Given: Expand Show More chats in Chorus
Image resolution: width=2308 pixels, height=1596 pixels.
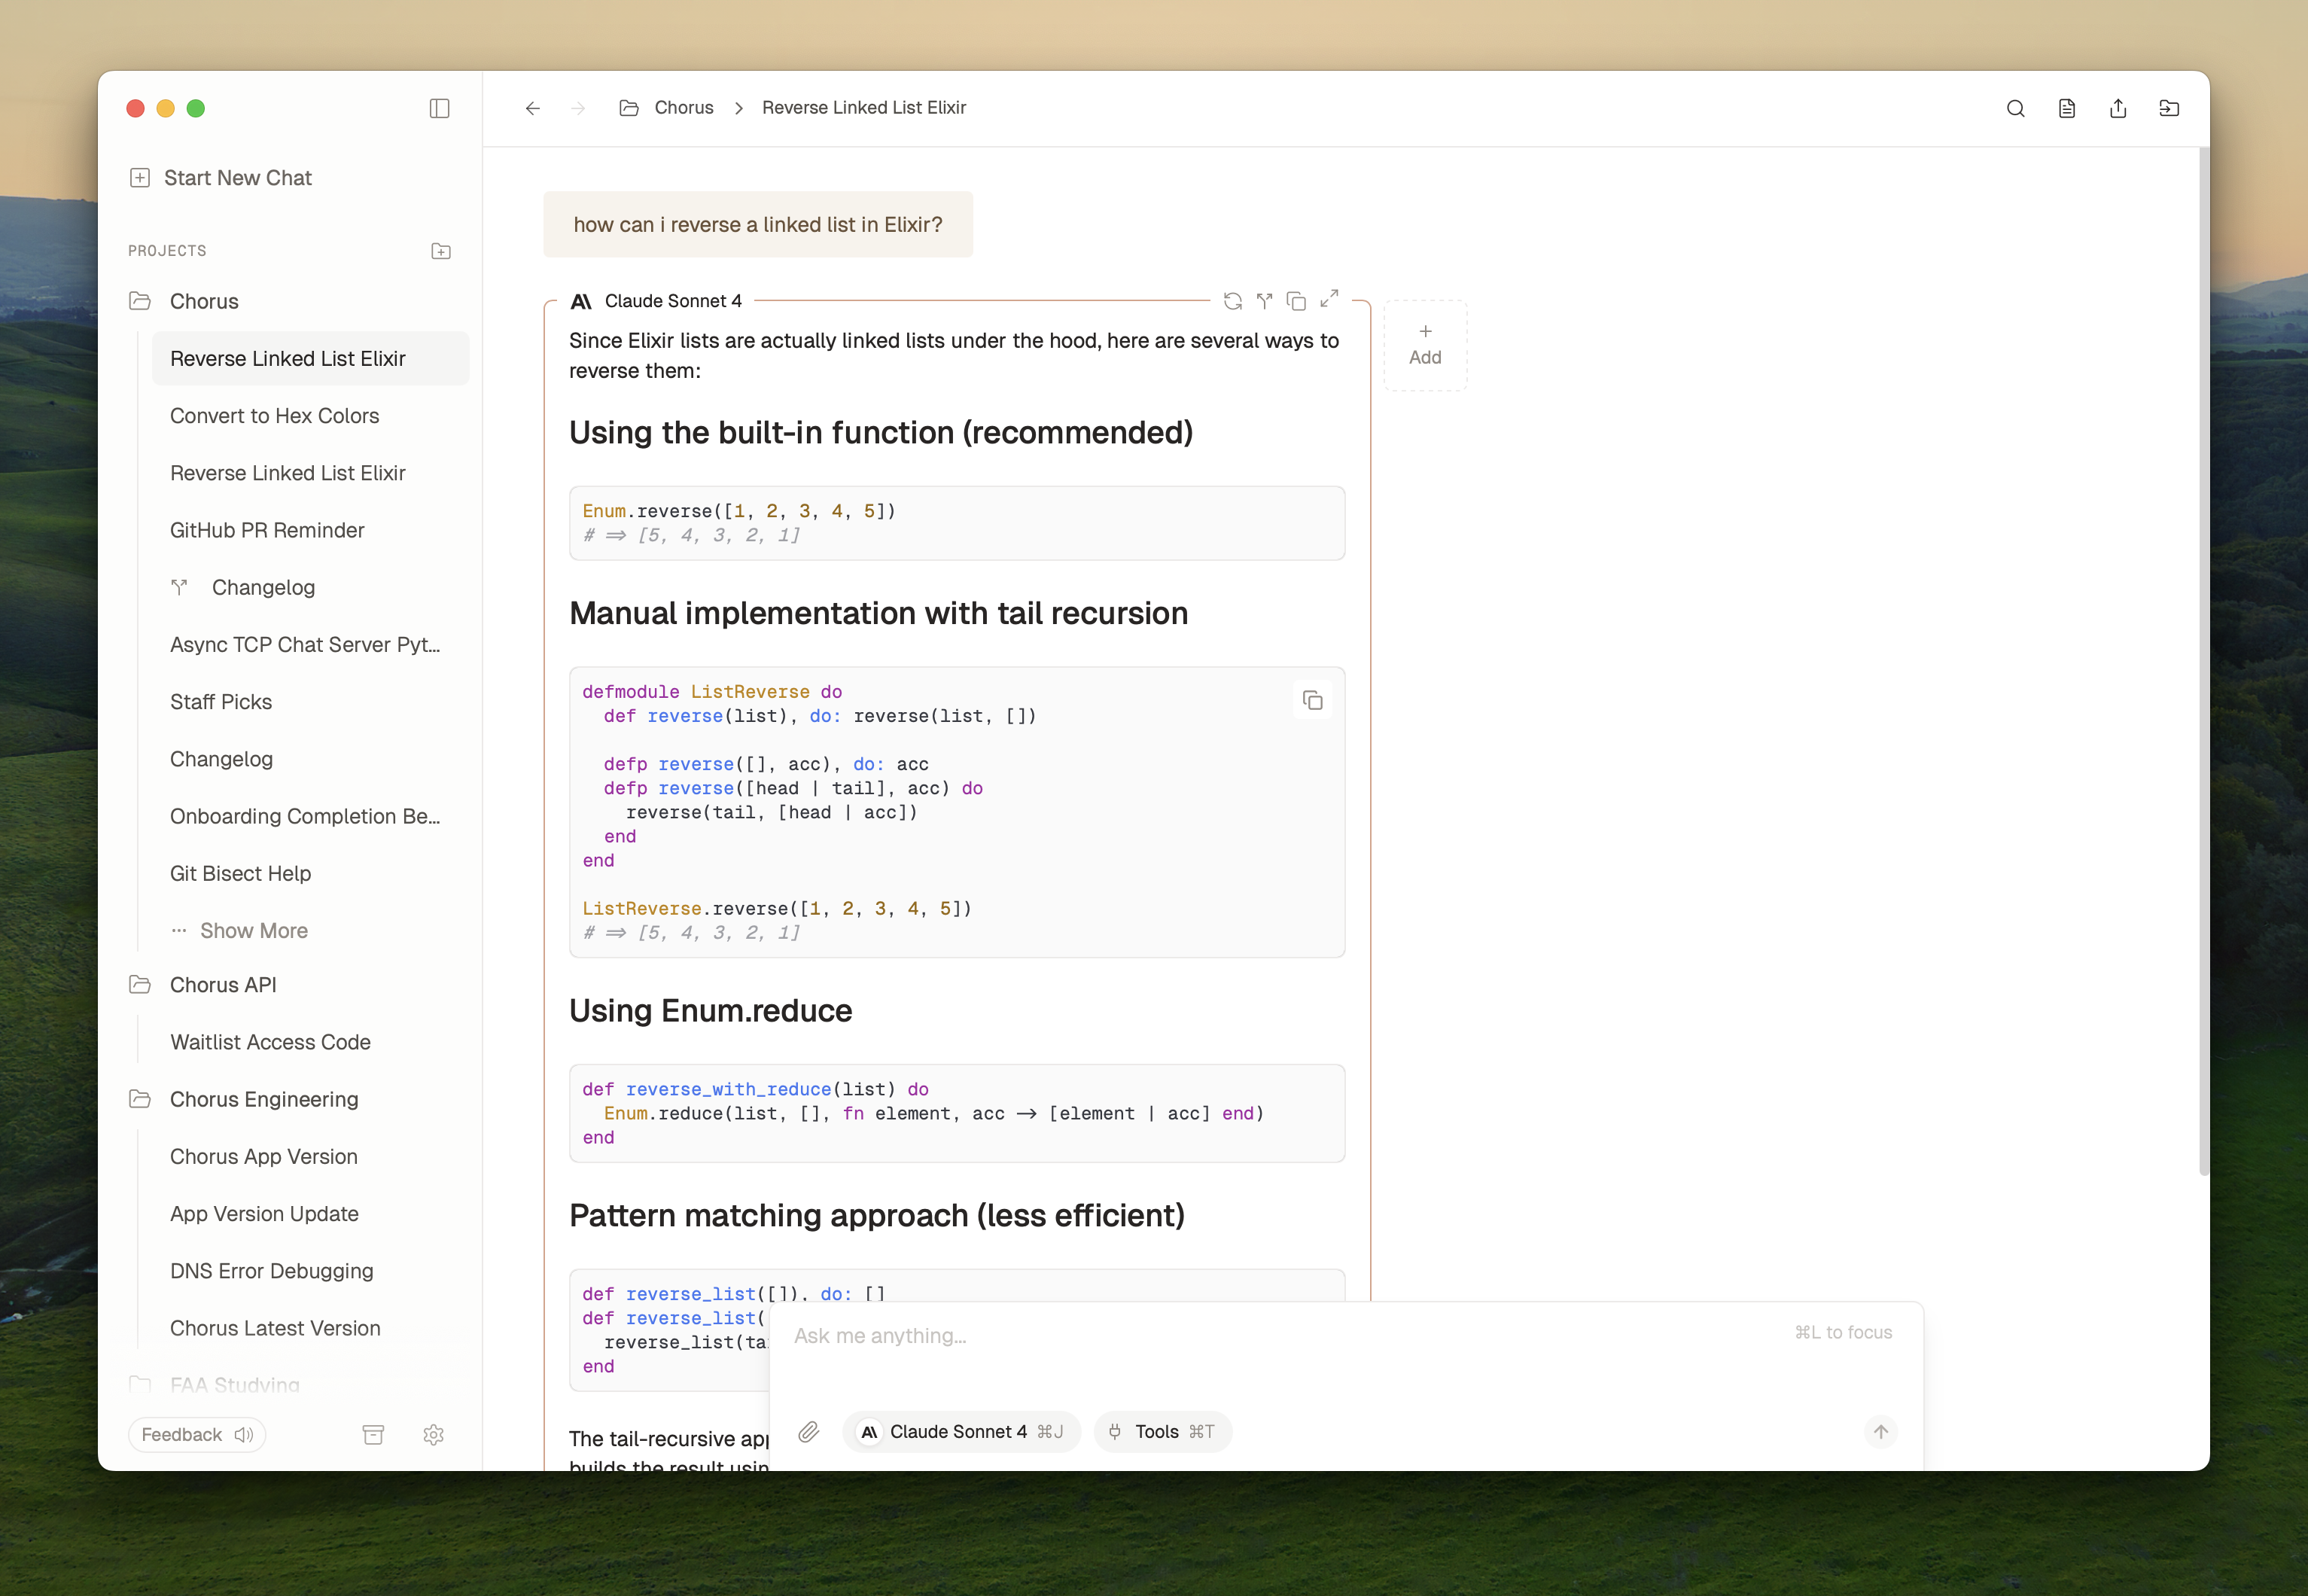Looking at the screenshot, I should (x=253, y=931).
